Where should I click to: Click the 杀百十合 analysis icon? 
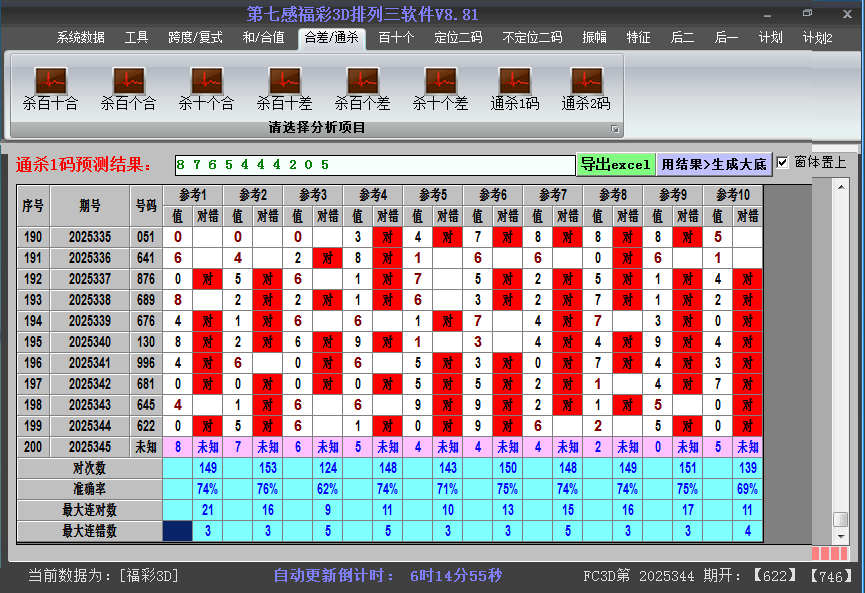coord(50,88)
